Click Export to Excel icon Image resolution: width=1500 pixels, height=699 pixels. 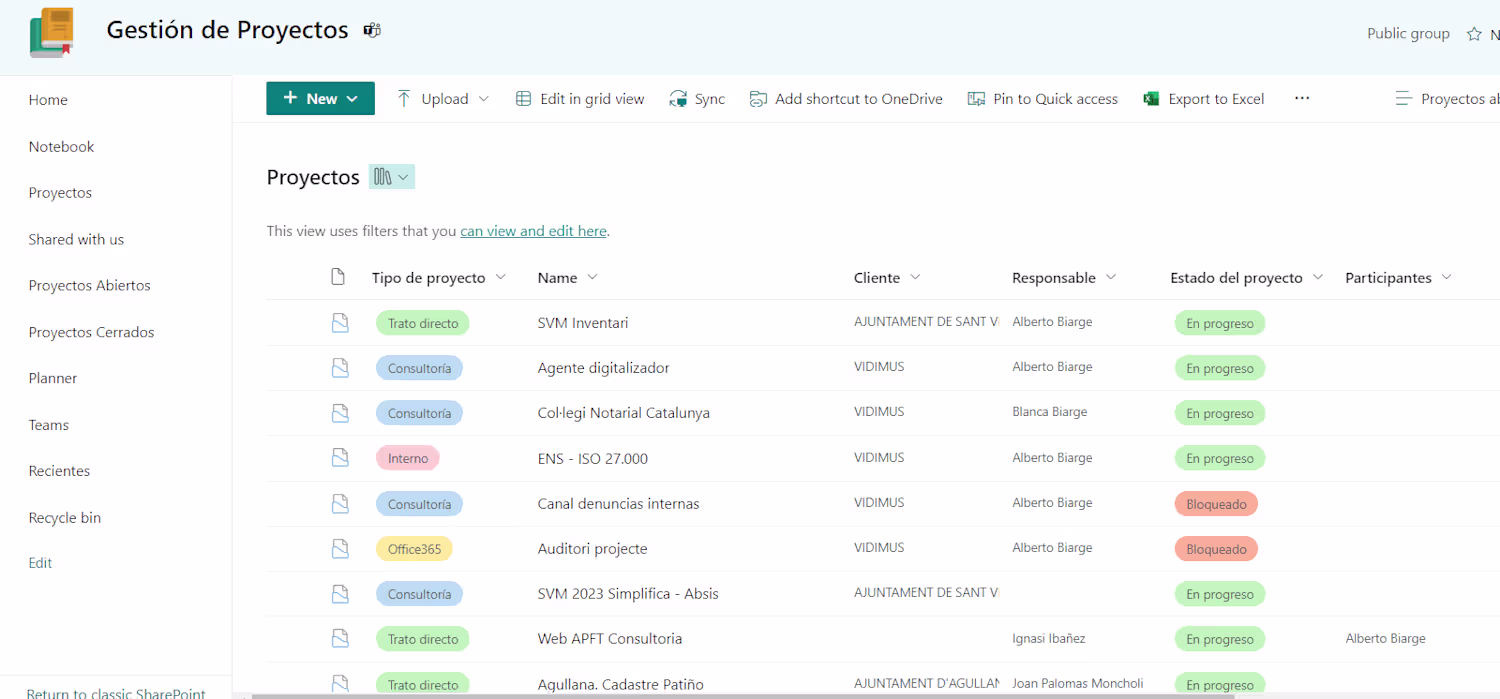tap(1151, 99)
